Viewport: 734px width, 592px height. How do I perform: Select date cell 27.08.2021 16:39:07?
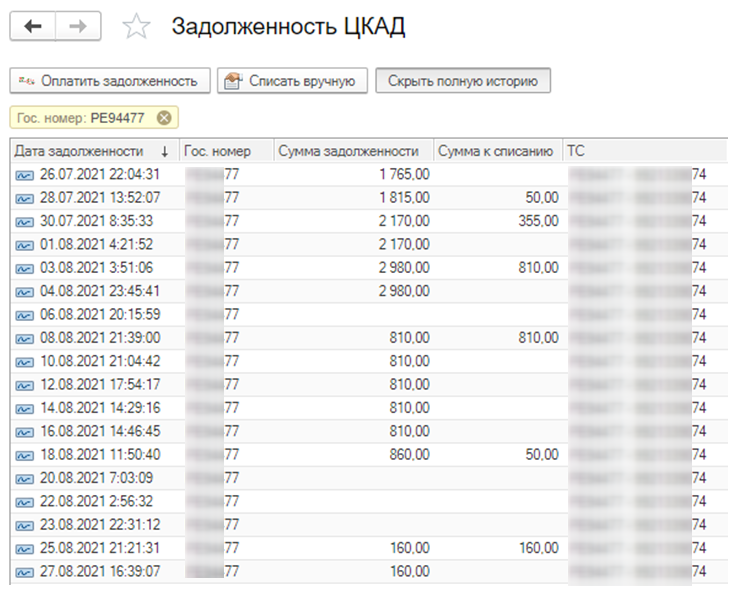coord(100,571)
